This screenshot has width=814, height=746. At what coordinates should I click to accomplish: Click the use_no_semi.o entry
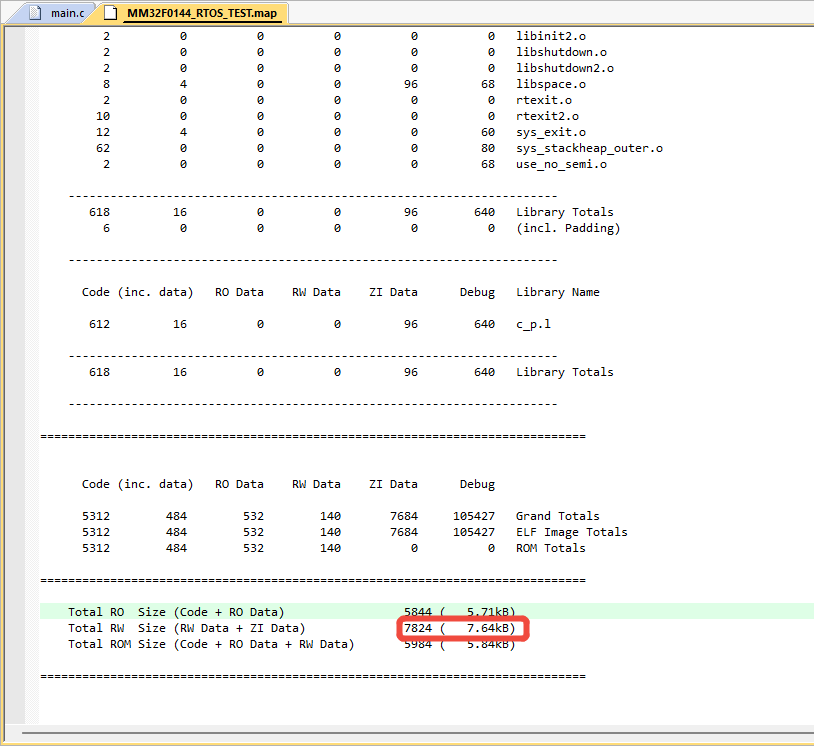pyautogui.click(x=561, y=165)
